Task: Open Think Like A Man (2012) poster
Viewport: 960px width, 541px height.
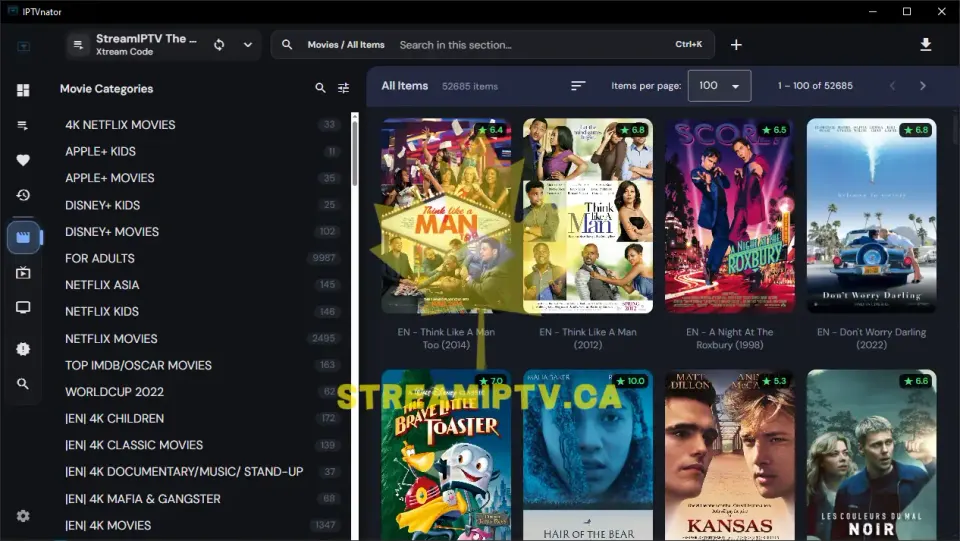Action: point(588,216)
